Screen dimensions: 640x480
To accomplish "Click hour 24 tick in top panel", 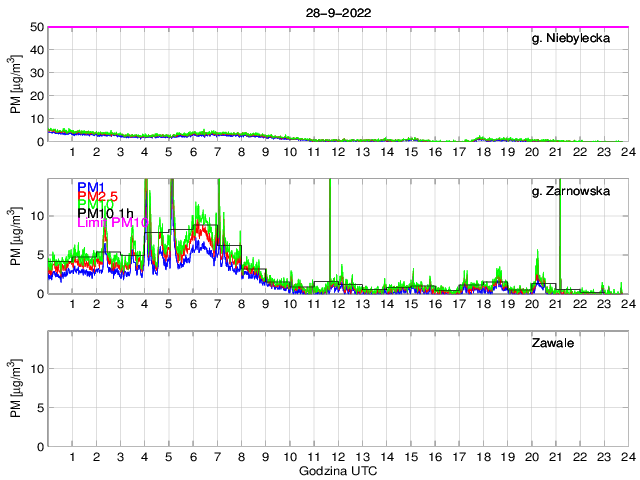I will tap(626, 152).
